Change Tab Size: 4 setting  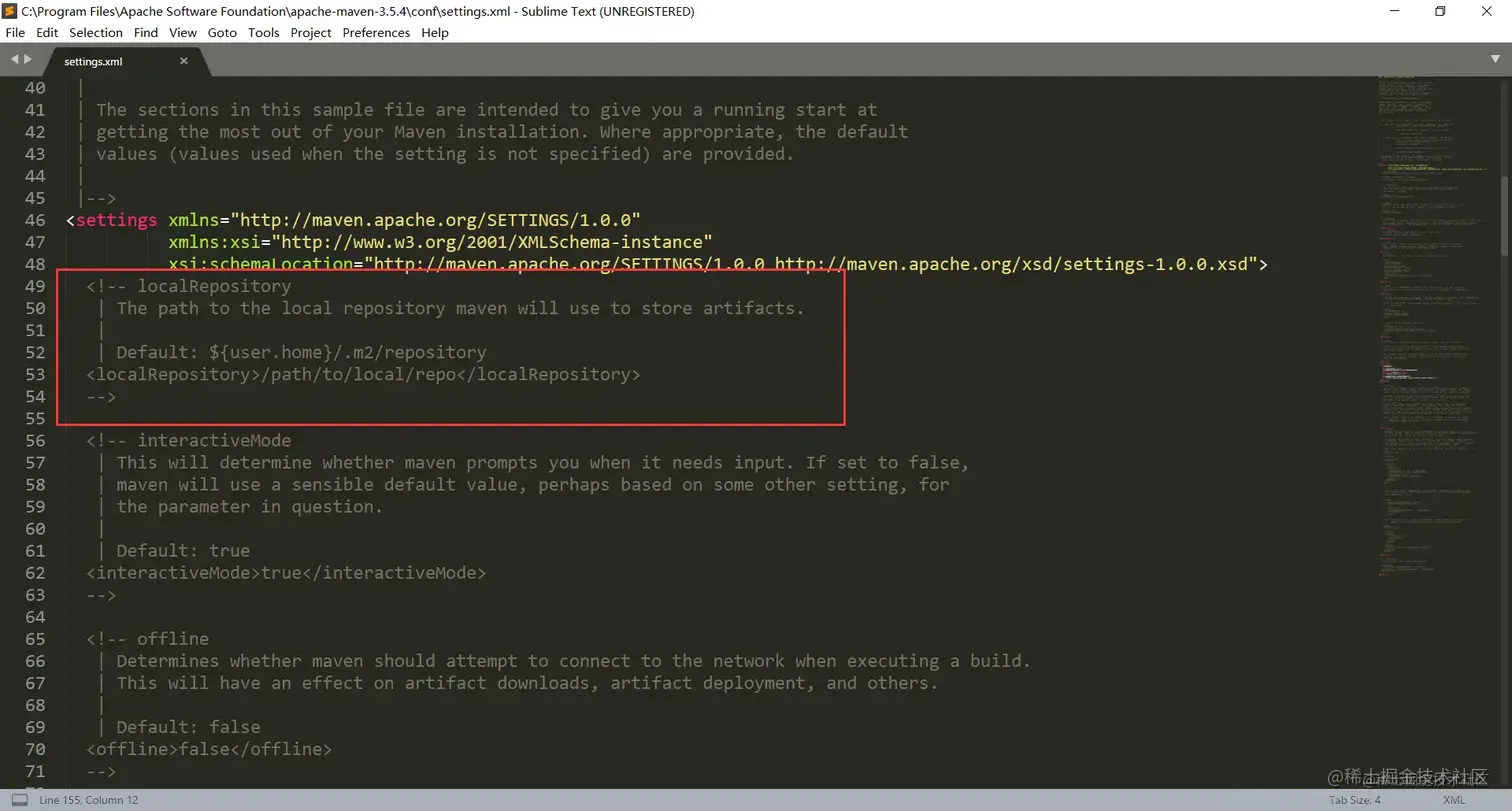1355,800
